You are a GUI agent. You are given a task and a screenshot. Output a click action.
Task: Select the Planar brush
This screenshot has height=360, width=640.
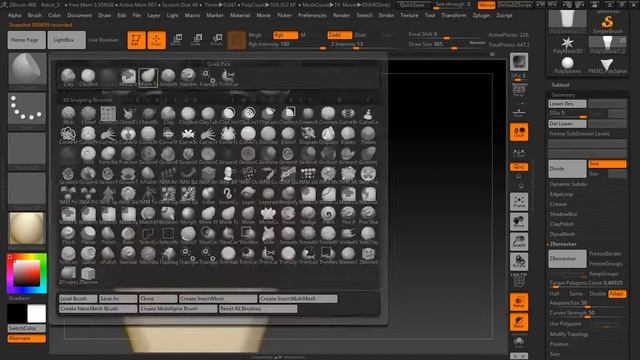[88, 235]
